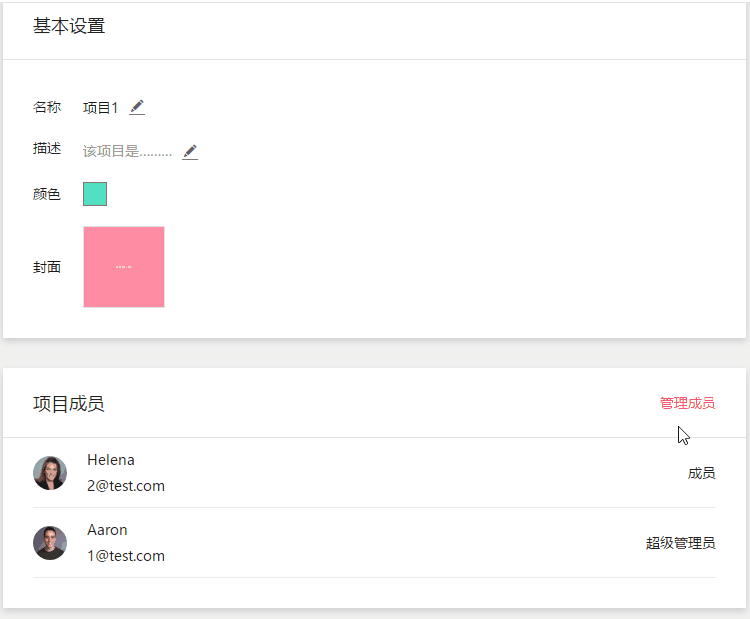Click the 颜色 field label
The width and height of the screenshot is (750, 619).
point(47,194)
